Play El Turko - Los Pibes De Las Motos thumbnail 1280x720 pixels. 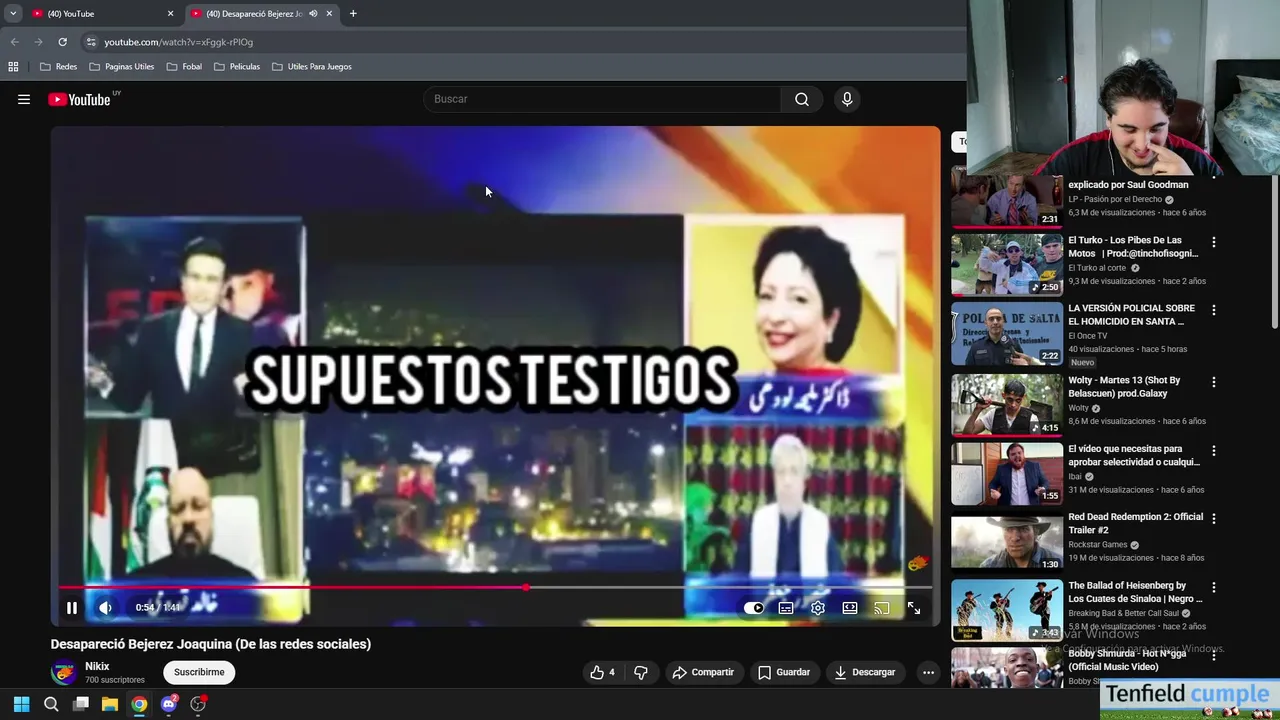click(1007, 265)
